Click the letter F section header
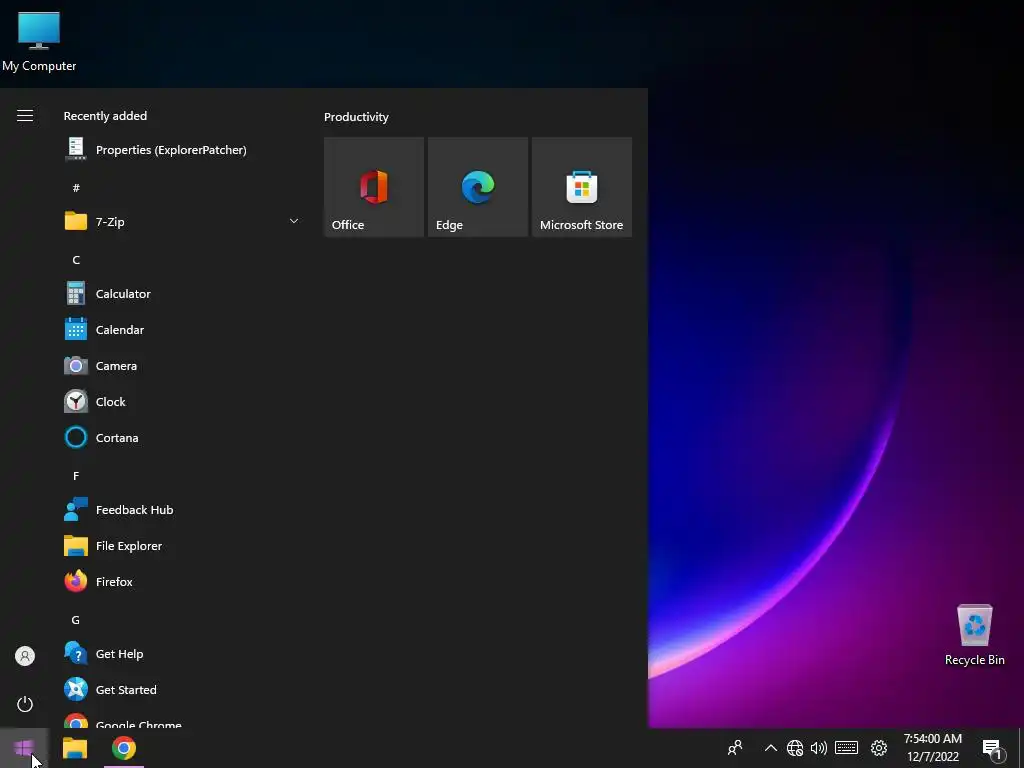 click(x=76, y=475)
